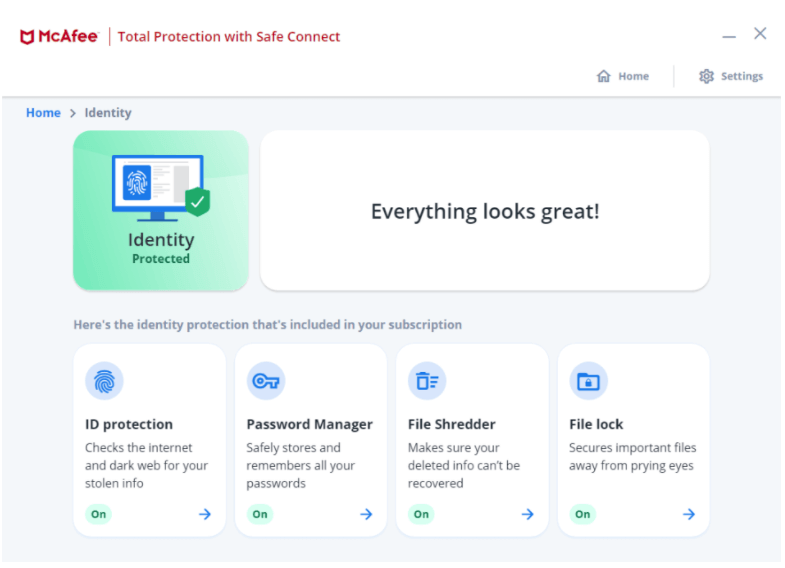Click the Identity monitor illustration with checkmark
Image resolution: width=785 pixels, height=568 pixels.
tap(161, 188)
